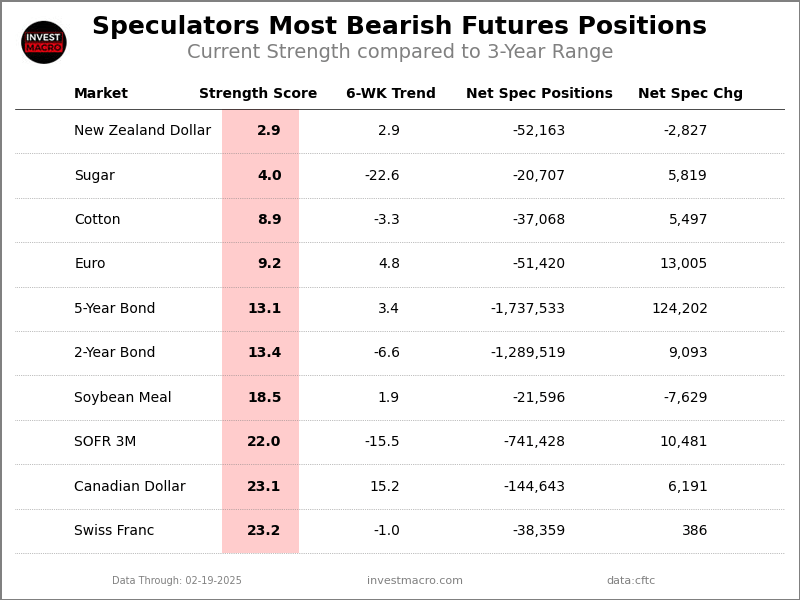The width and height of the screenshot is (800, 600).
Task: Click the Invest Macro logo icon
Action: 44,42
